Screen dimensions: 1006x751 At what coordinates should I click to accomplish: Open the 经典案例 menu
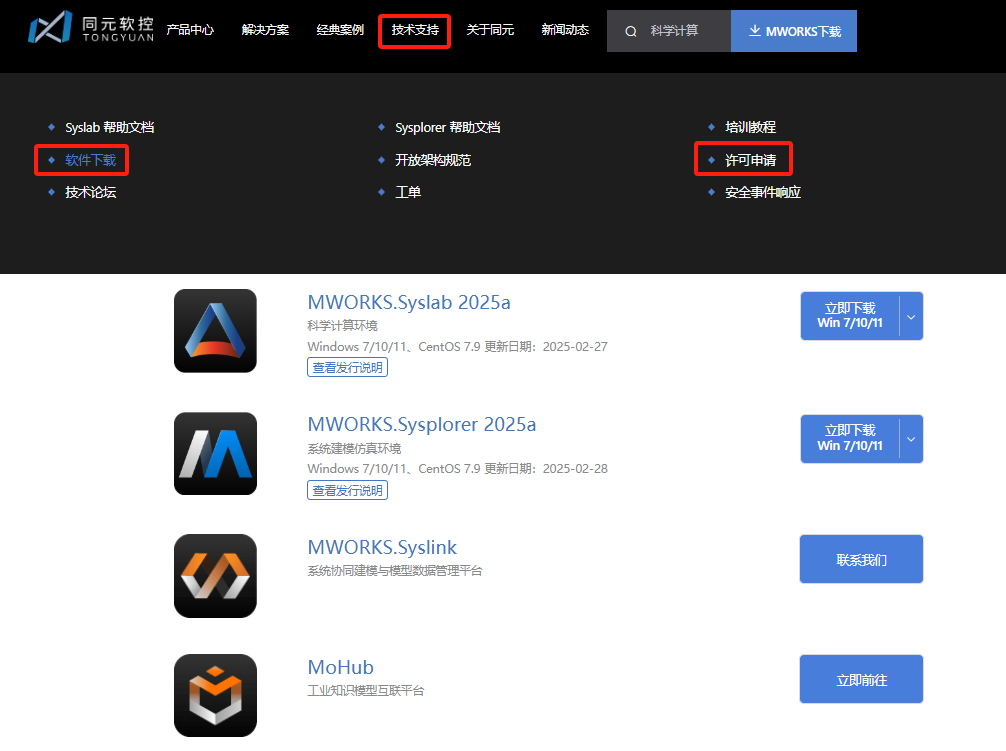[x=340, y=30]
